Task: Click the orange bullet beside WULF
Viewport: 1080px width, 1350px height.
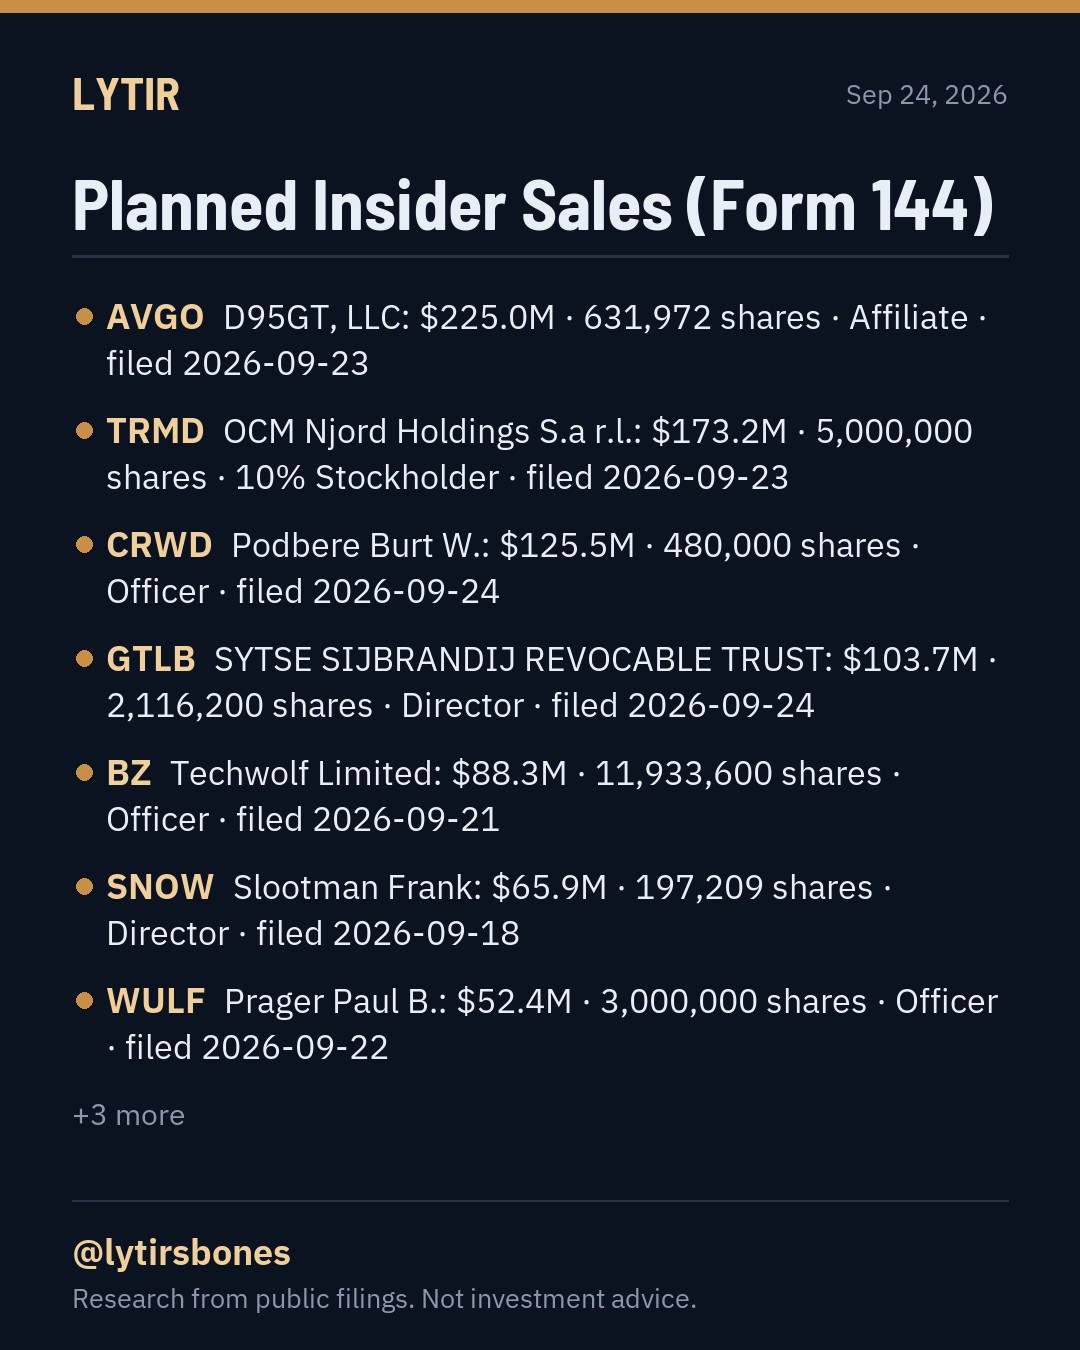Action: (84, 1001)
